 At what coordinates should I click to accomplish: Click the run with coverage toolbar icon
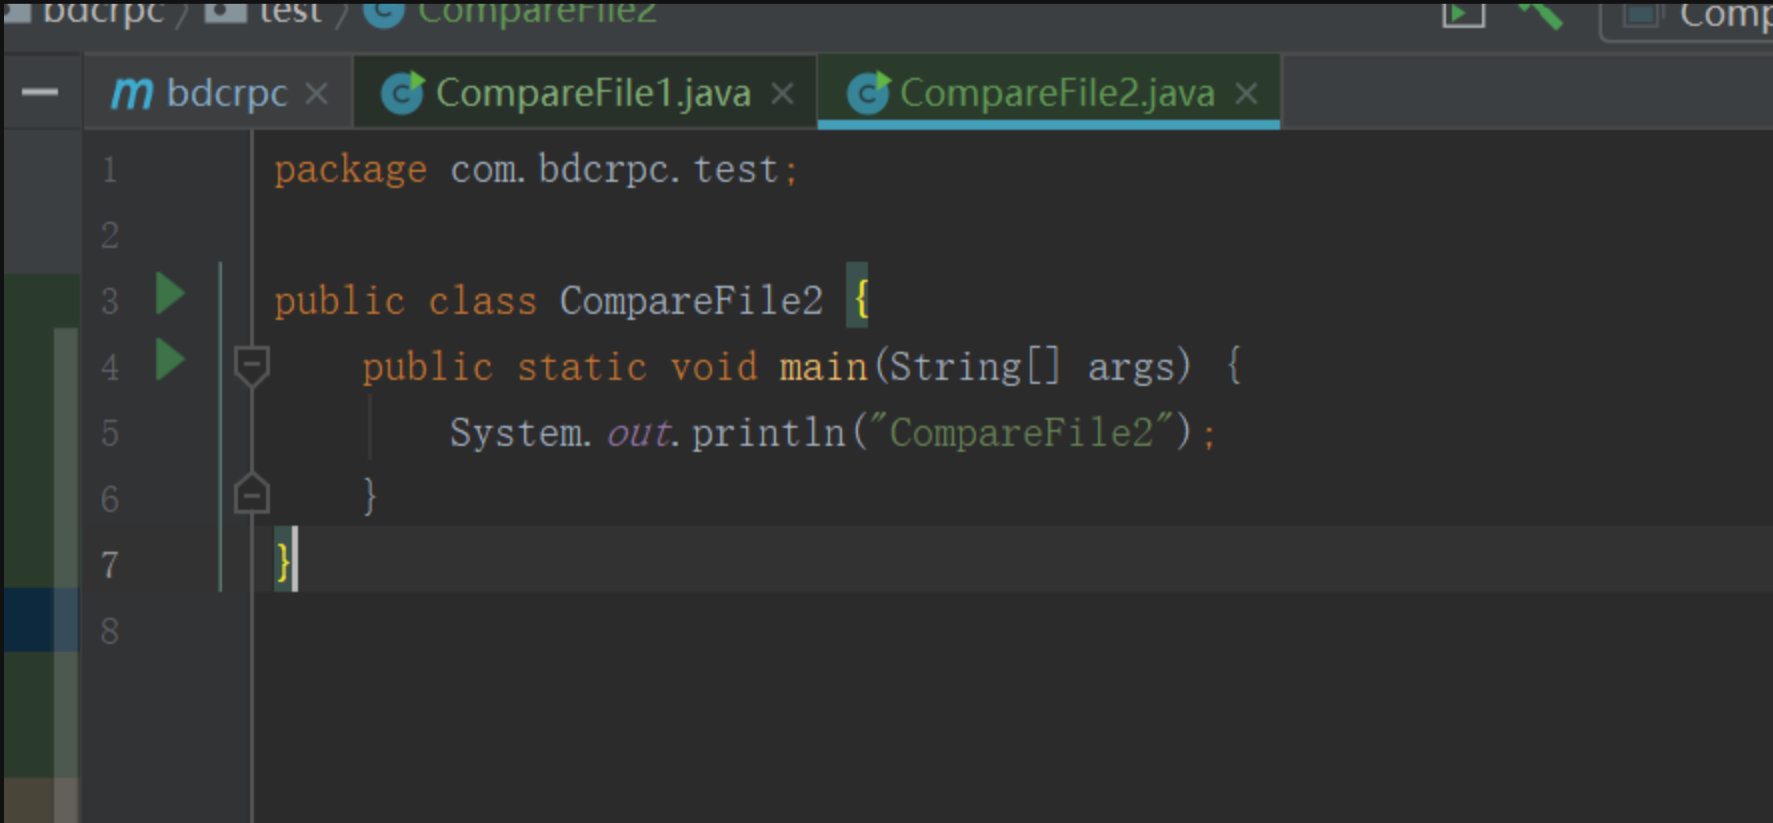pos(1463,13)
